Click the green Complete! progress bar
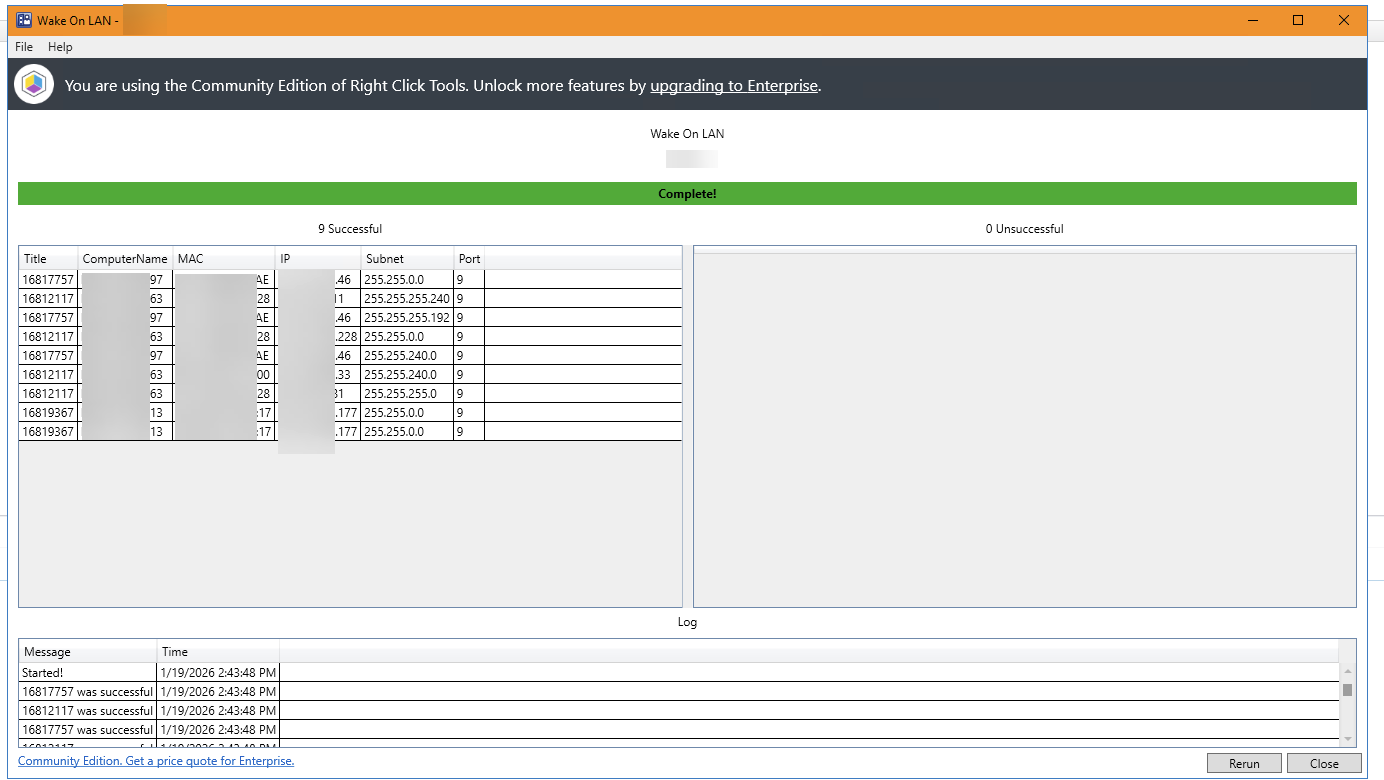The image size is (1384, 780). tap(687, 194)
